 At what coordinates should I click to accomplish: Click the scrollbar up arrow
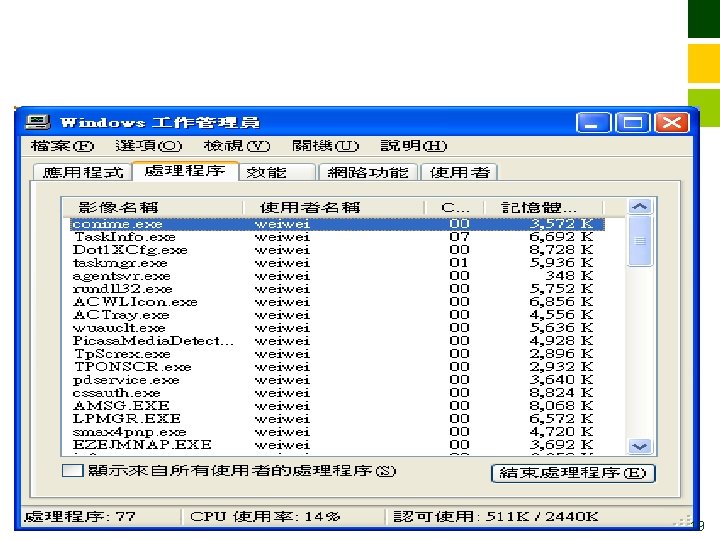(x=640, y=206)
